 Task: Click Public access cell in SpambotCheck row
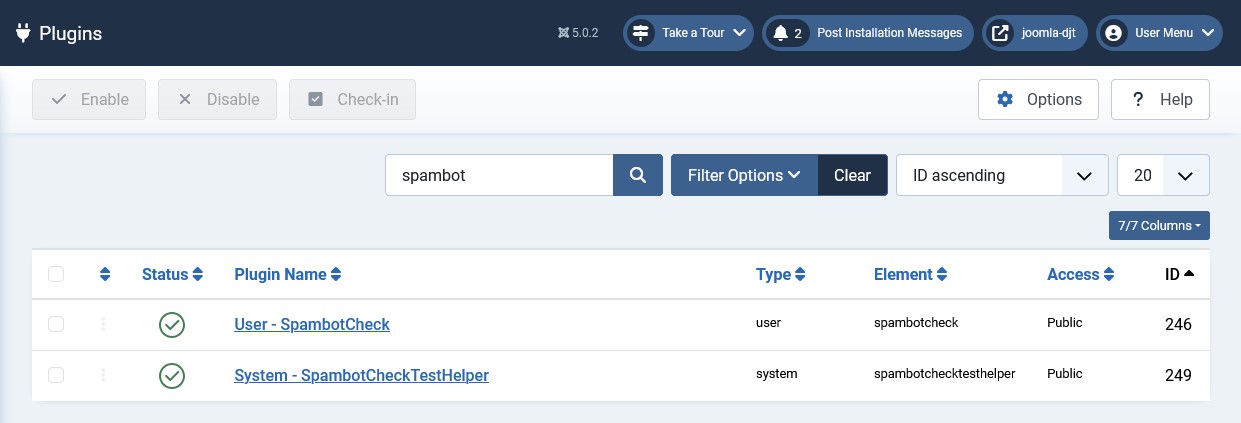(x=1065, y=323)
